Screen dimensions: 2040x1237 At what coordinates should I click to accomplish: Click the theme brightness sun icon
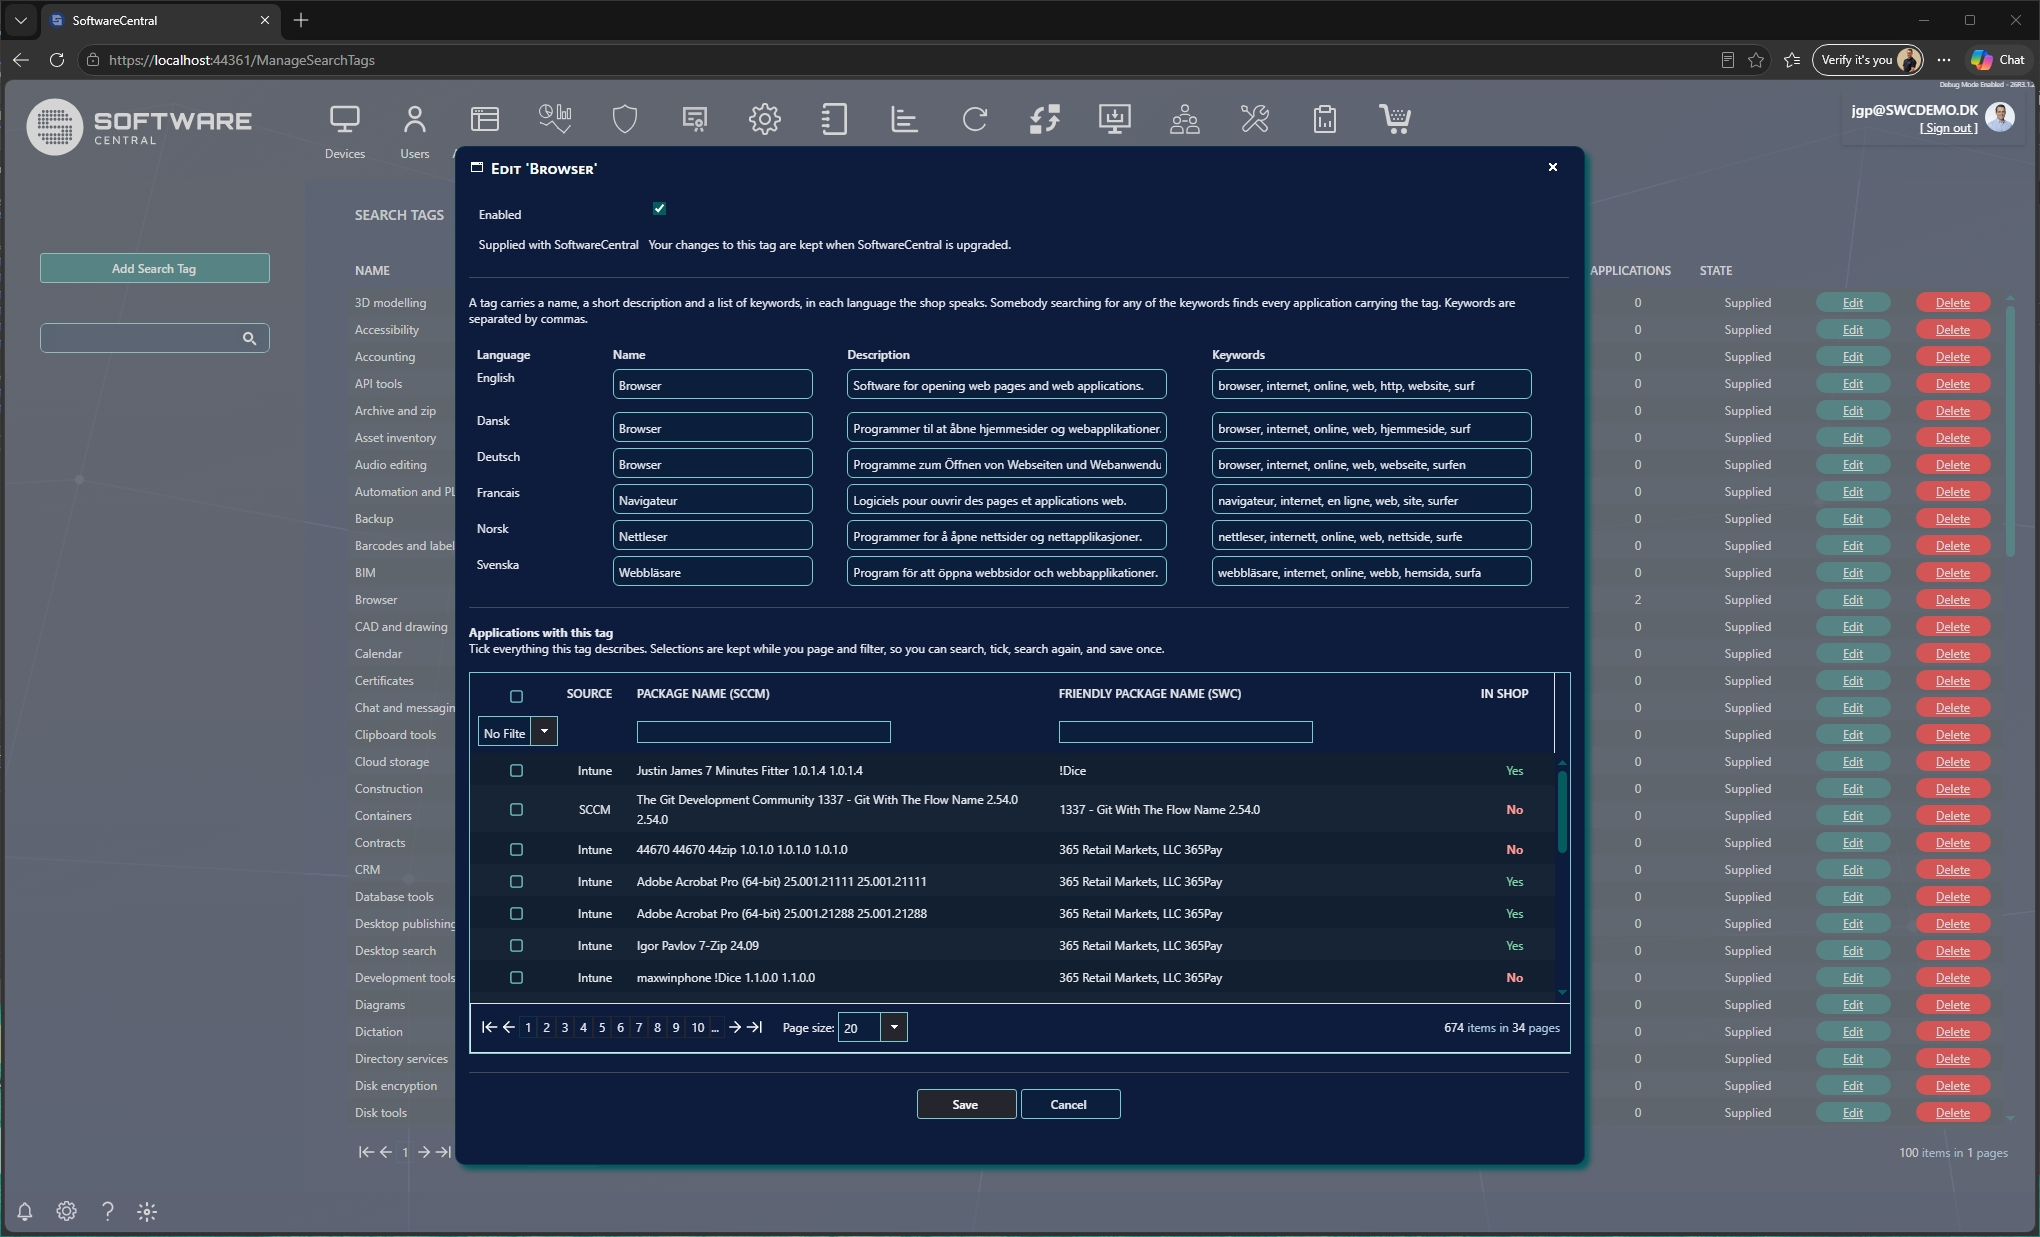point(147,1211)
